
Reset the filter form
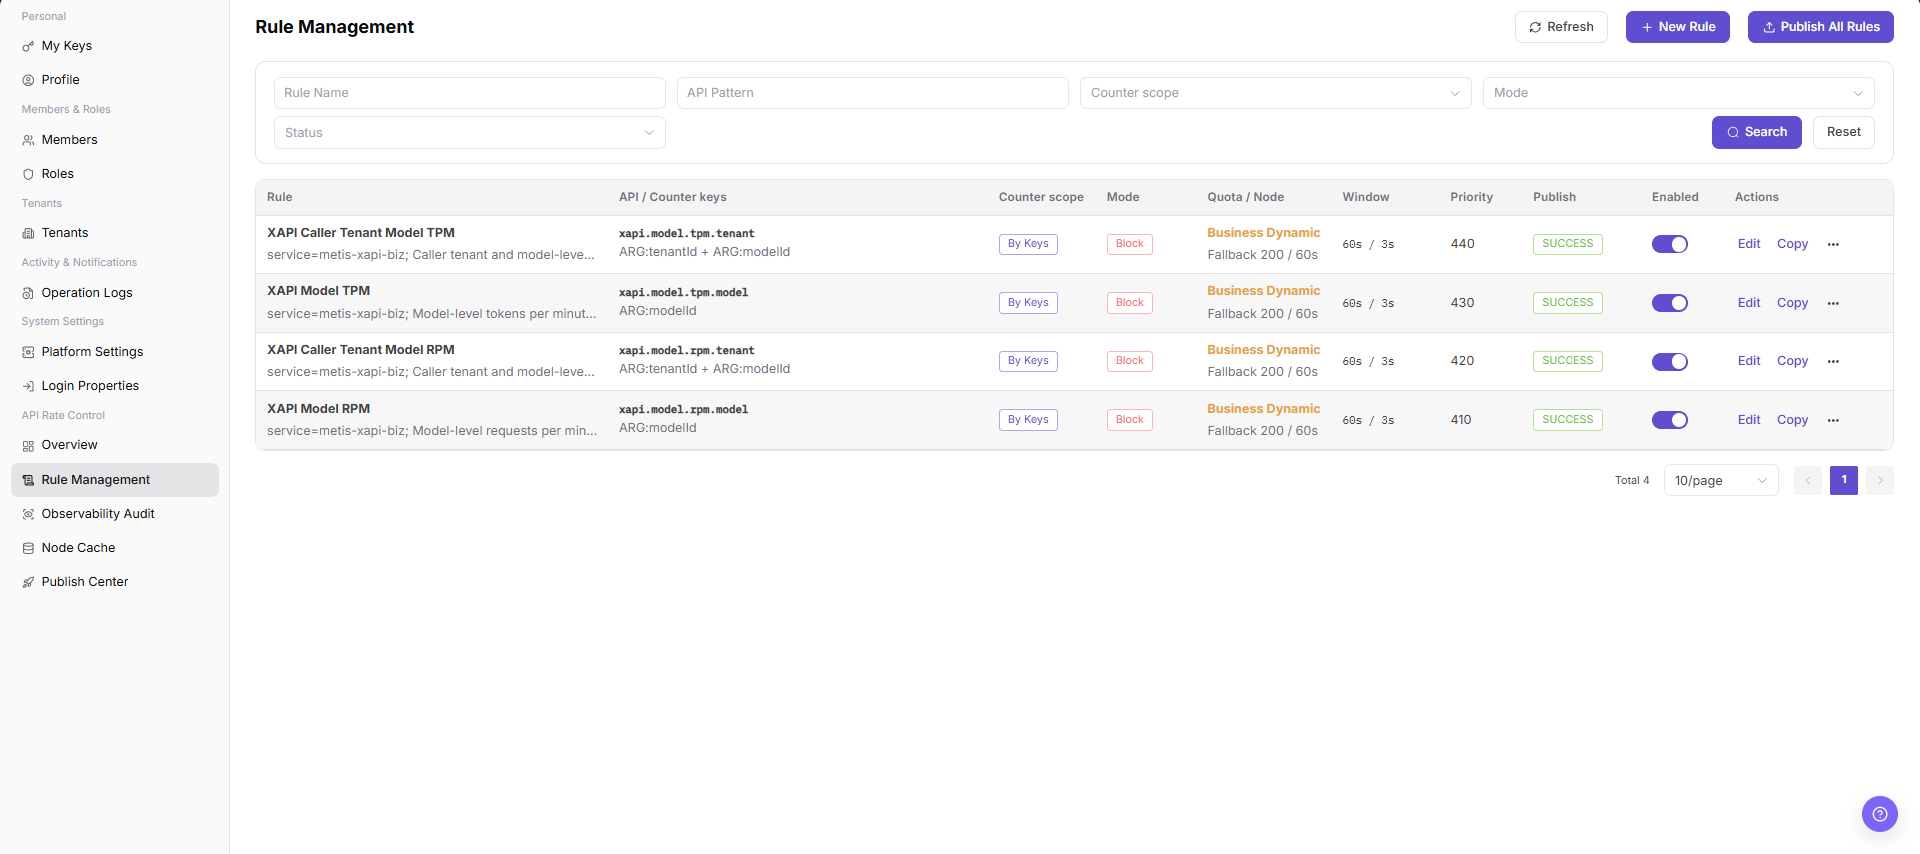pos(1843,132)
